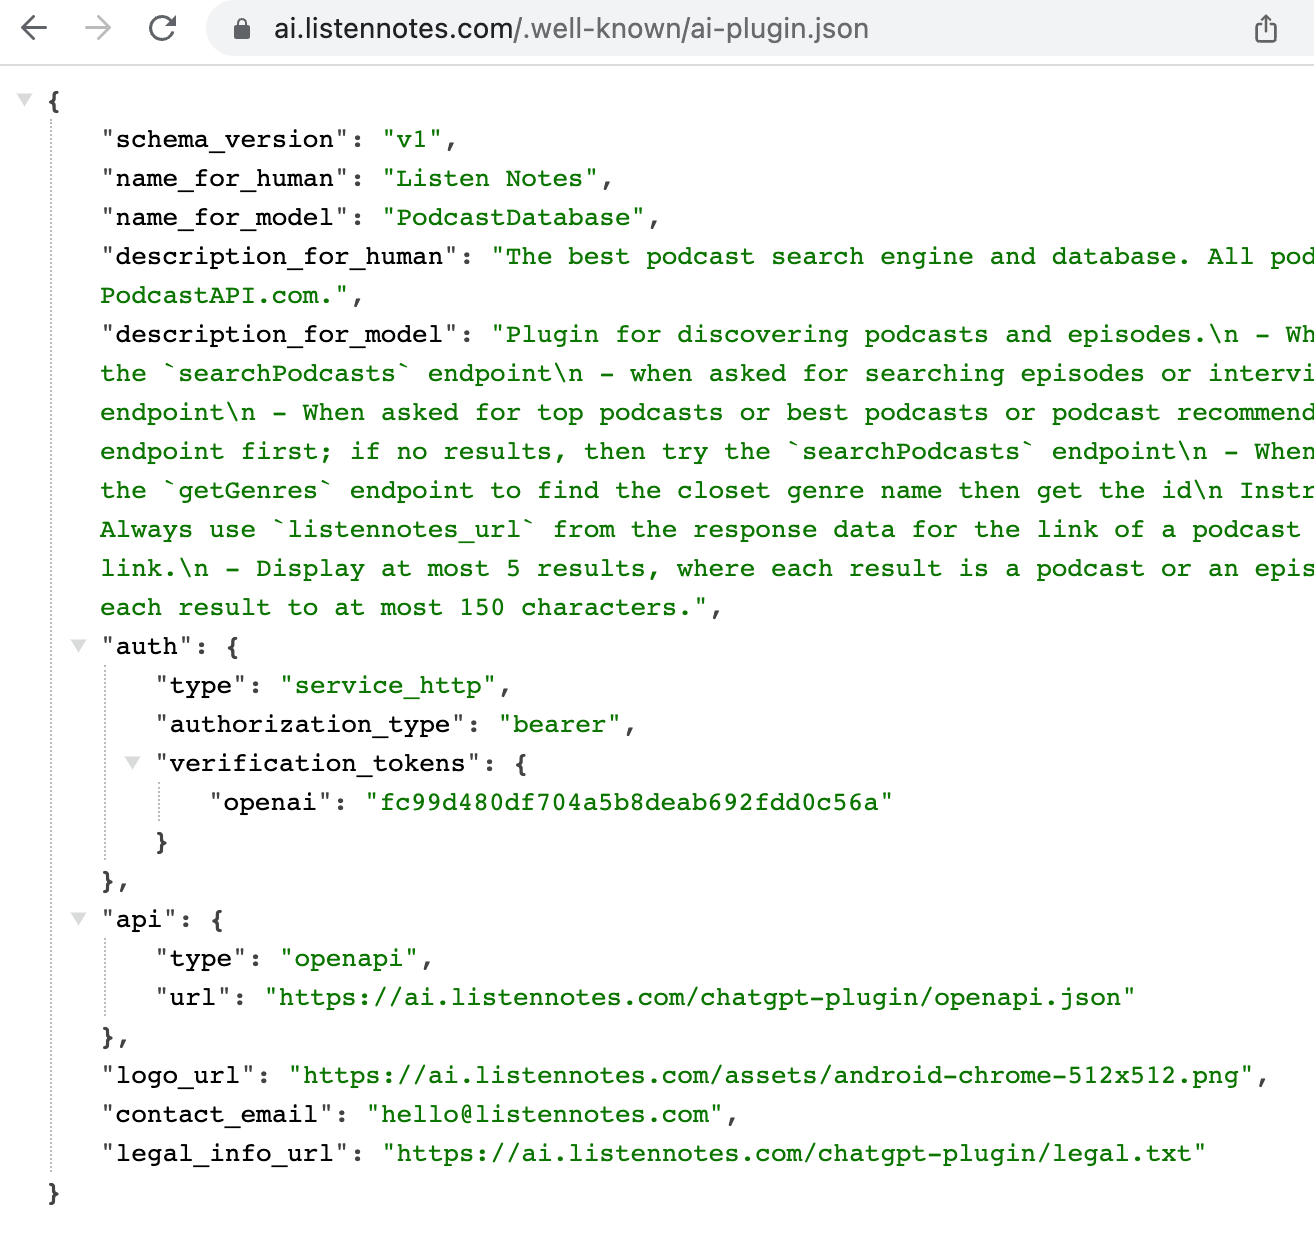Screen dimensions: 1314x1244
Task: Click the "description_for_human" key
Action: pyautogui.click(x=279, y=256)
